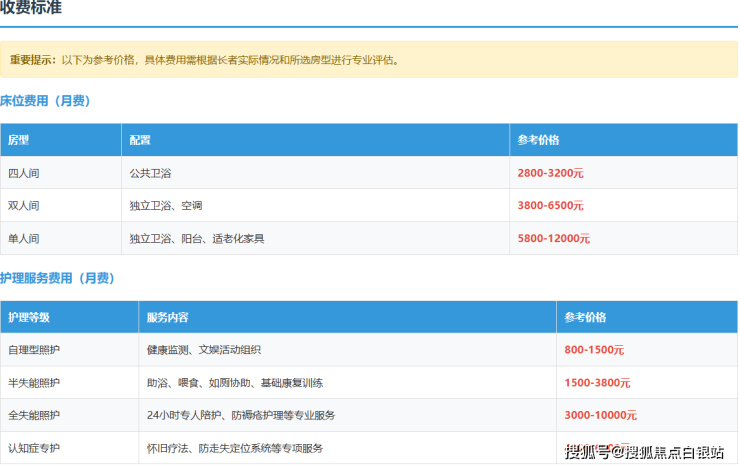Click the 床位费用（月费） section heading

pos(50,101)
